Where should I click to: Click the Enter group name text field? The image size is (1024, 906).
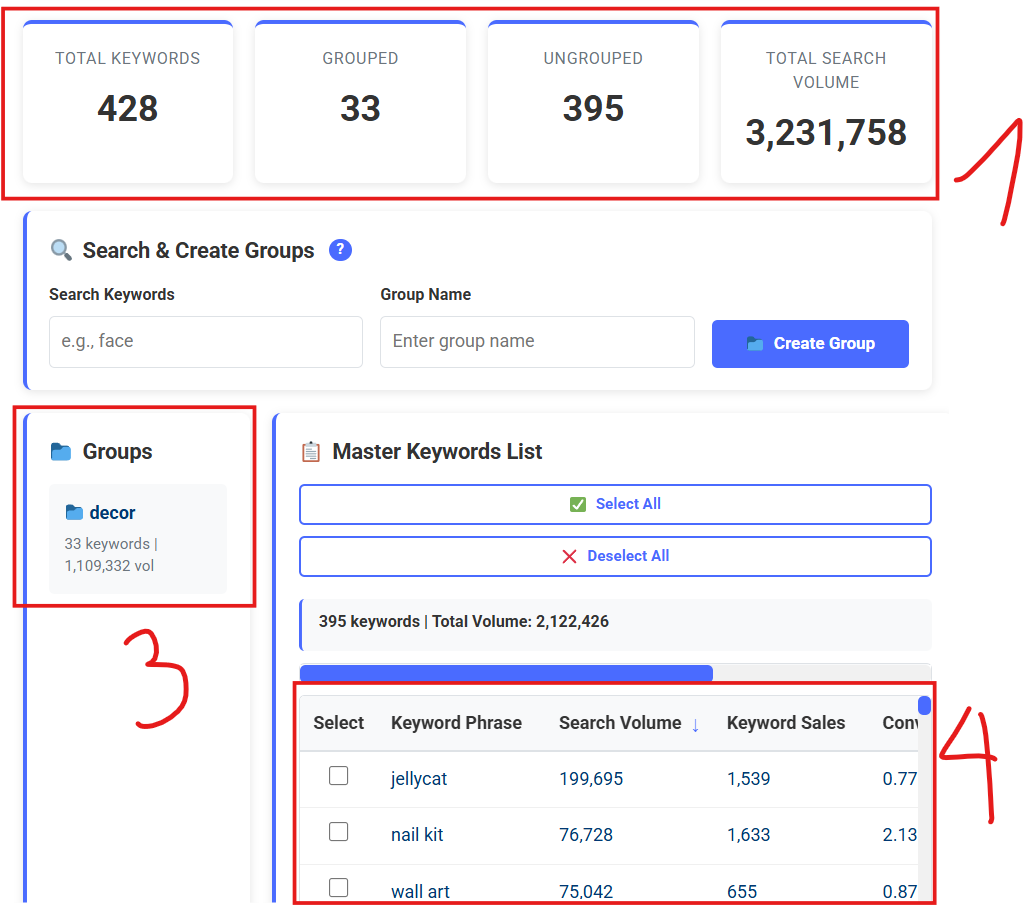coord(537,342)
